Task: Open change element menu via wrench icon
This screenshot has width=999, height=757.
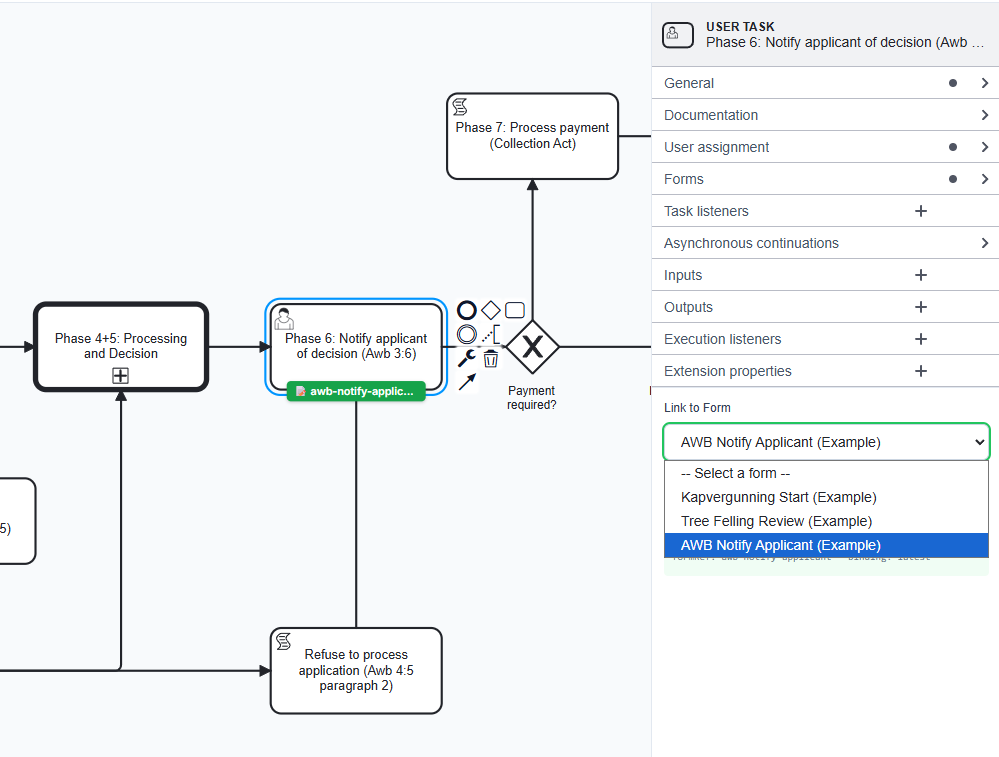Action: [x=466, y=358]
